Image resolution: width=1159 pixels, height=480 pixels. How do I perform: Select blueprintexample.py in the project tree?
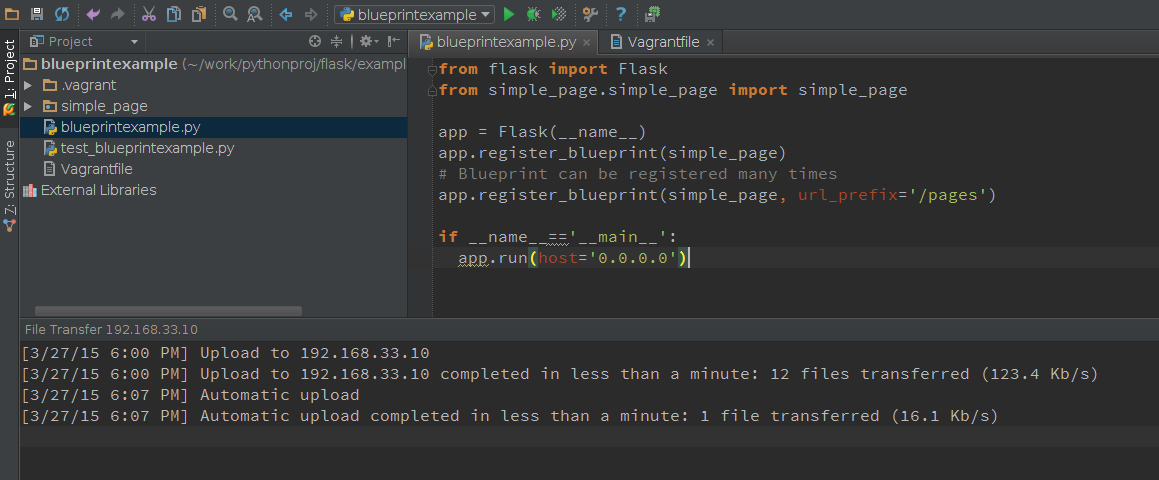[214, 127]
